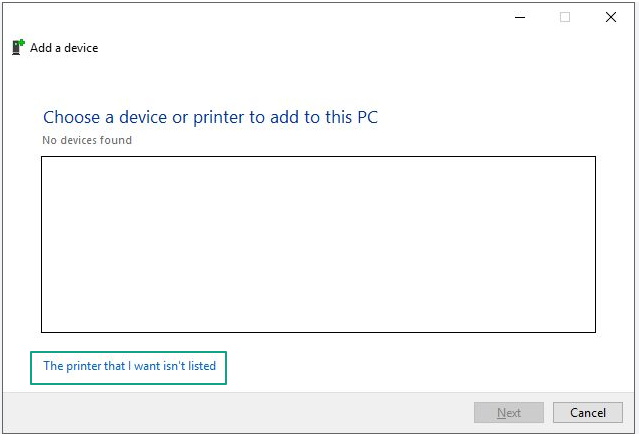Focus the white device results pane

[318, 244]
